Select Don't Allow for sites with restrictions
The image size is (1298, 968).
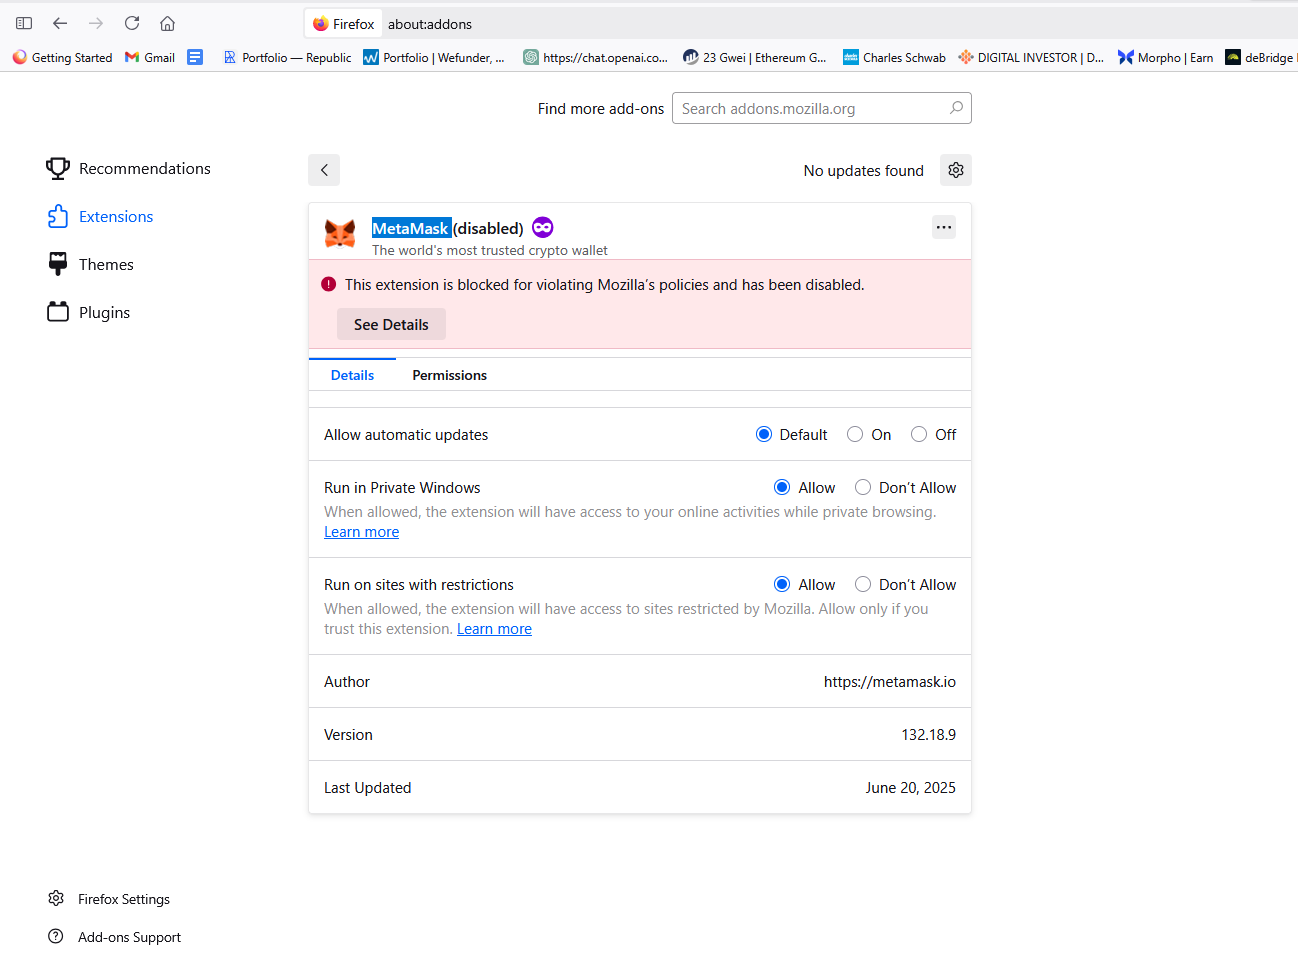(x=863, y=584)
